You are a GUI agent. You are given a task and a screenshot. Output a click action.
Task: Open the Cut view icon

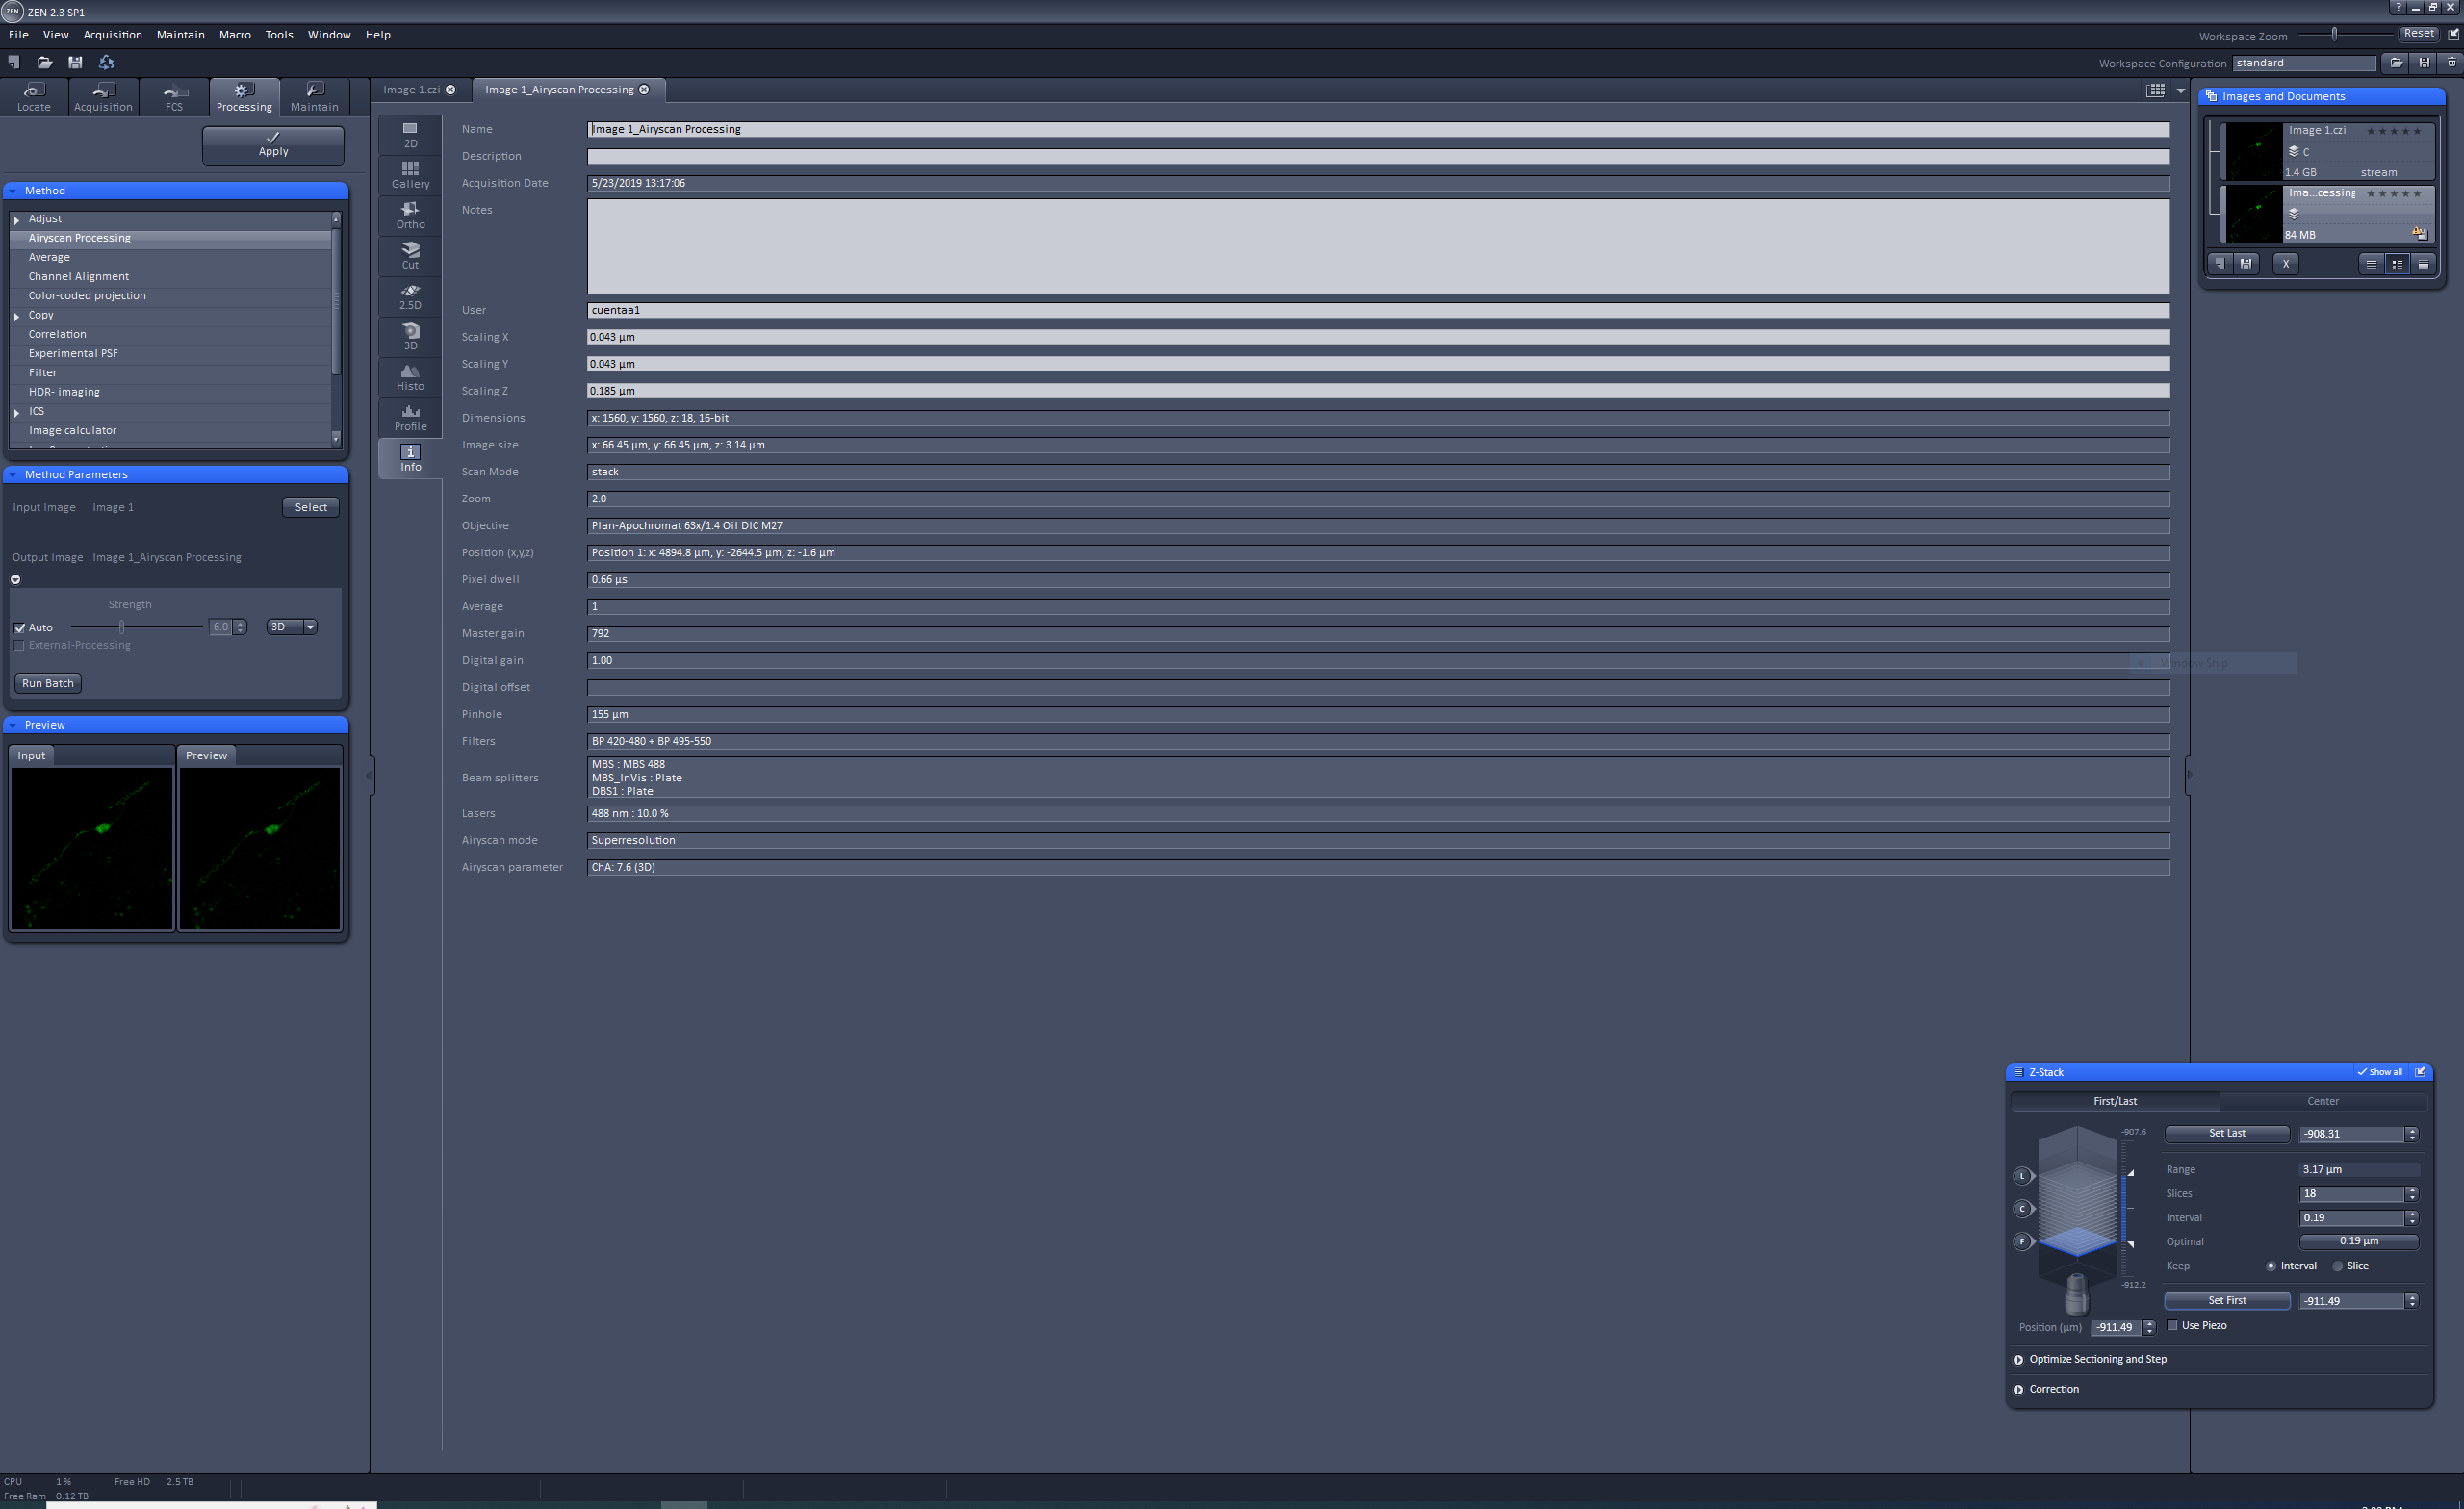(x=410, y=255)
